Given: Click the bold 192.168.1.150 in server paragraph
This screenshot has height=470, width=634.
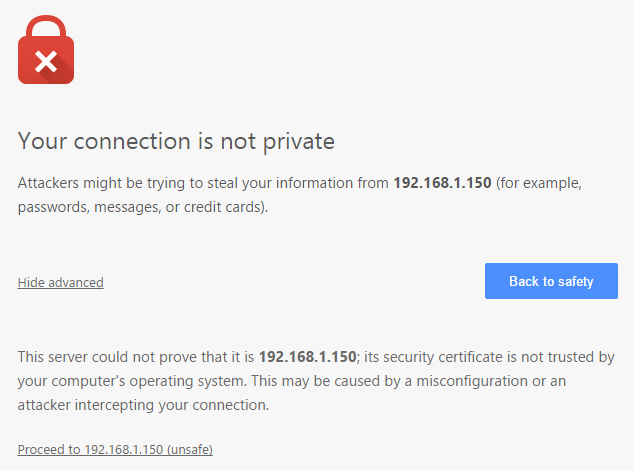Looking at the screenshot, I should pos(307,356).
